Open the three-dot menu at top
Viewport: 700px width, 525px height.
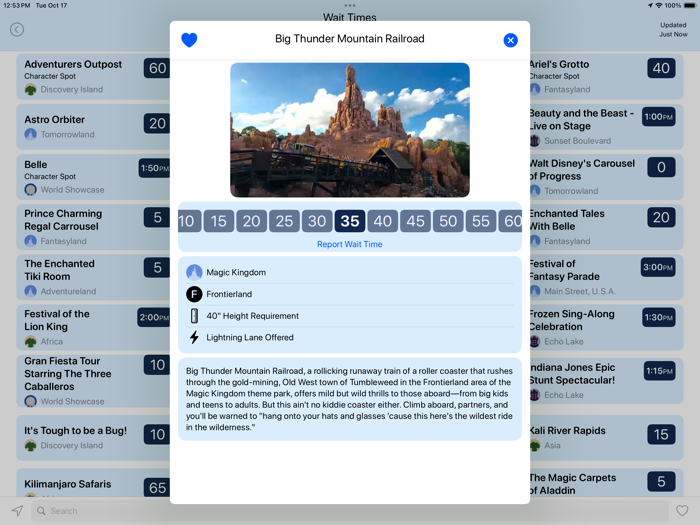[x=350, y=6]
